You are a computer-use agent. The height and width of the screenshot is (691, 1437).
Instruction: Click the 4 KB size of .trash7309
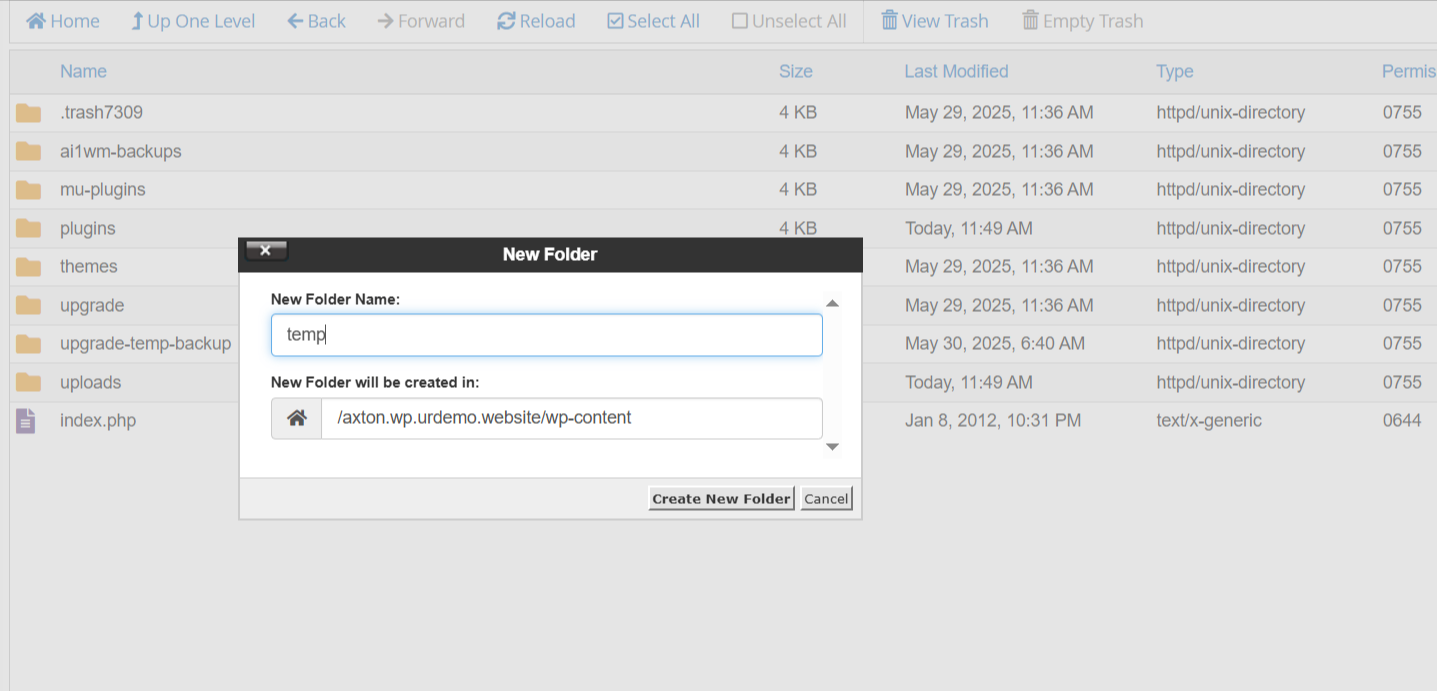(x=798, y=112)
